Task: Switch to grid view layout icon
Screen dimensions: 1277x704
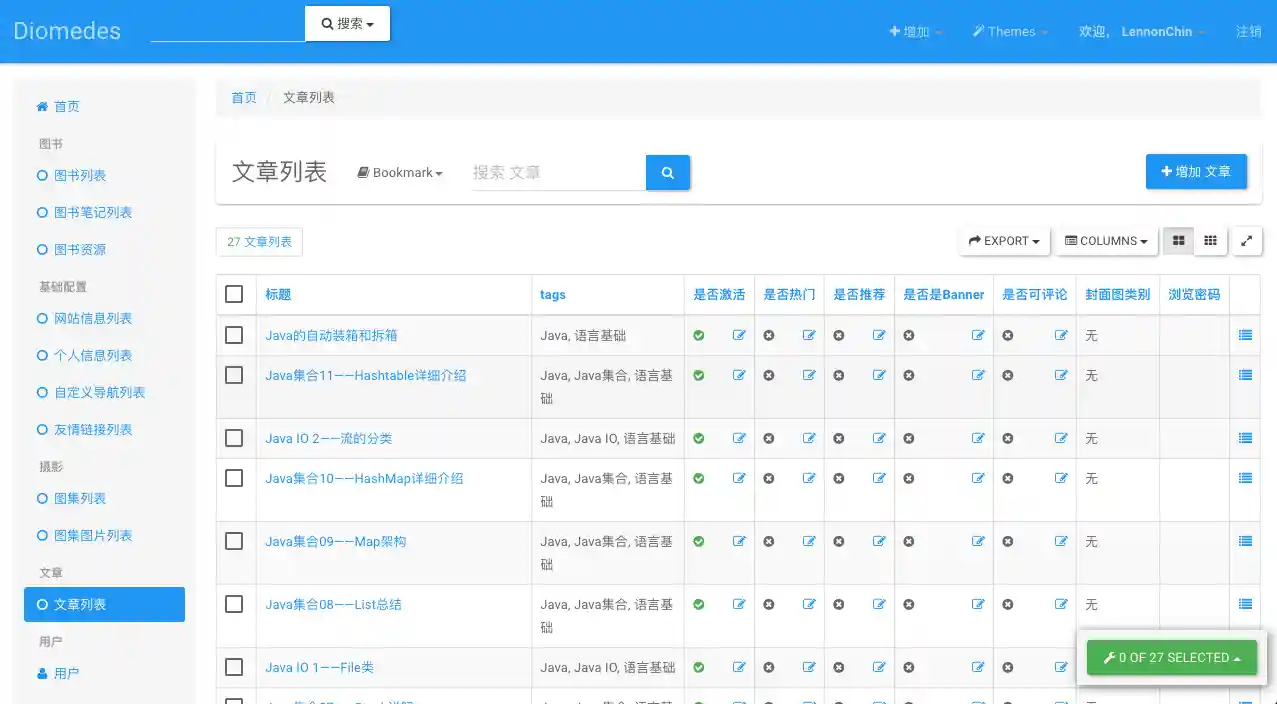Action: point(1177,240)
